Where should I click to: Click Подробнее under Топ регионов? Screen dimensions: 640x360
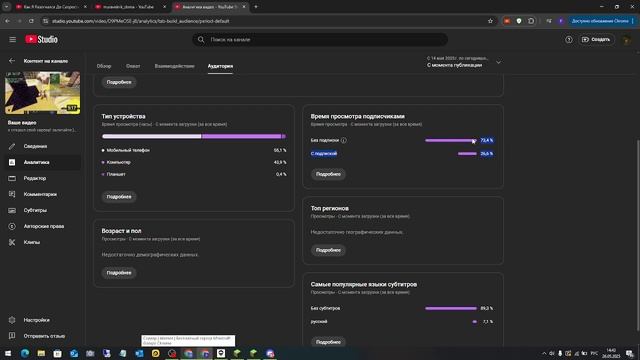pos(328,250)
